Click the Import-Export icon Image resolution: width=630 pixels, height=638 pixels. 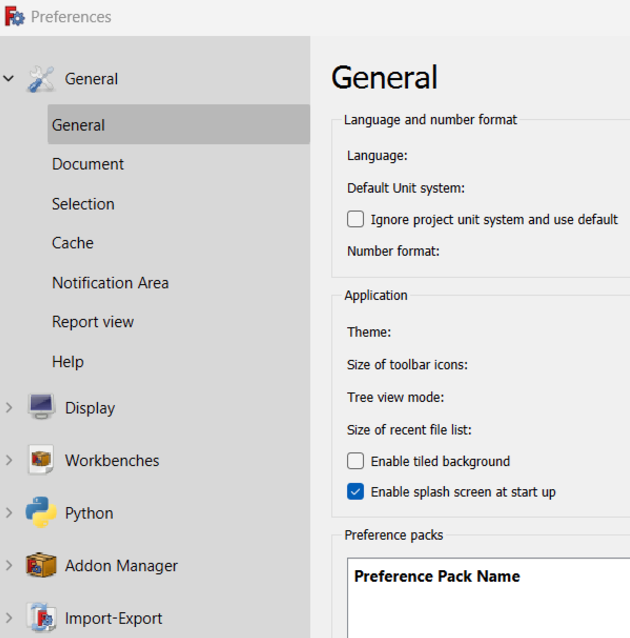41,618
